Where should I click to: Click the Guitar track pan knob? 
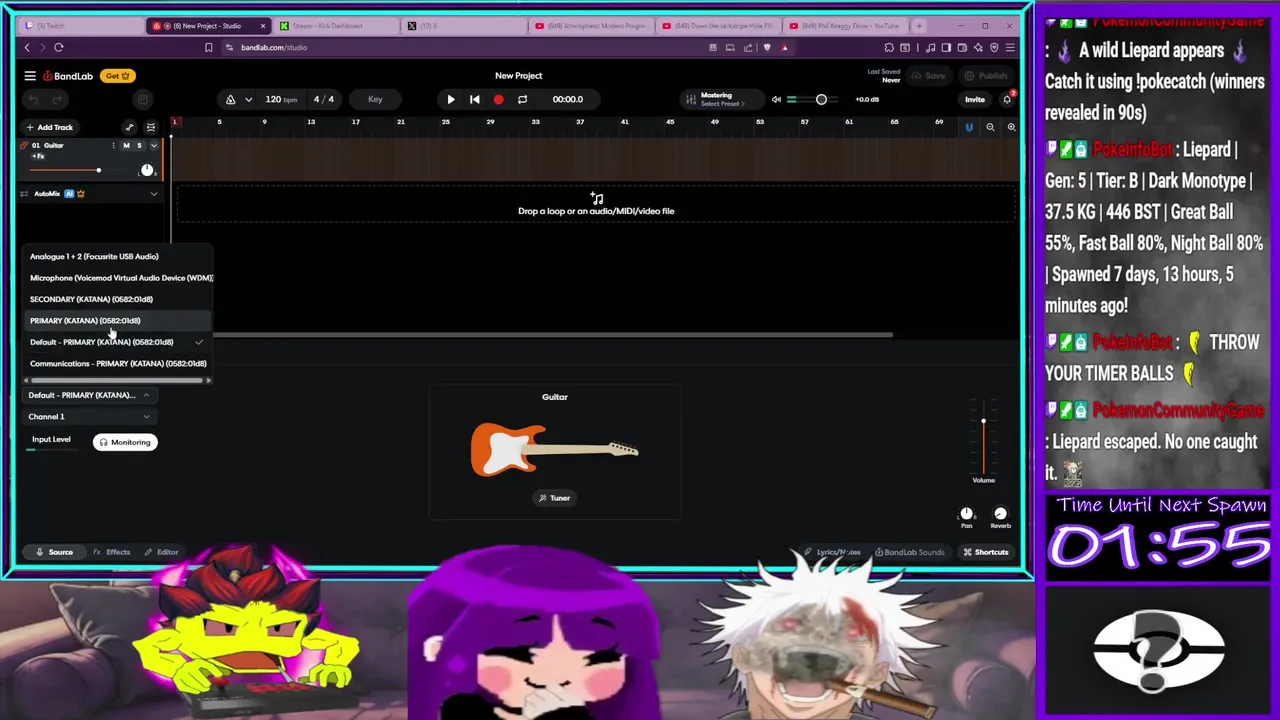[147, 170]
